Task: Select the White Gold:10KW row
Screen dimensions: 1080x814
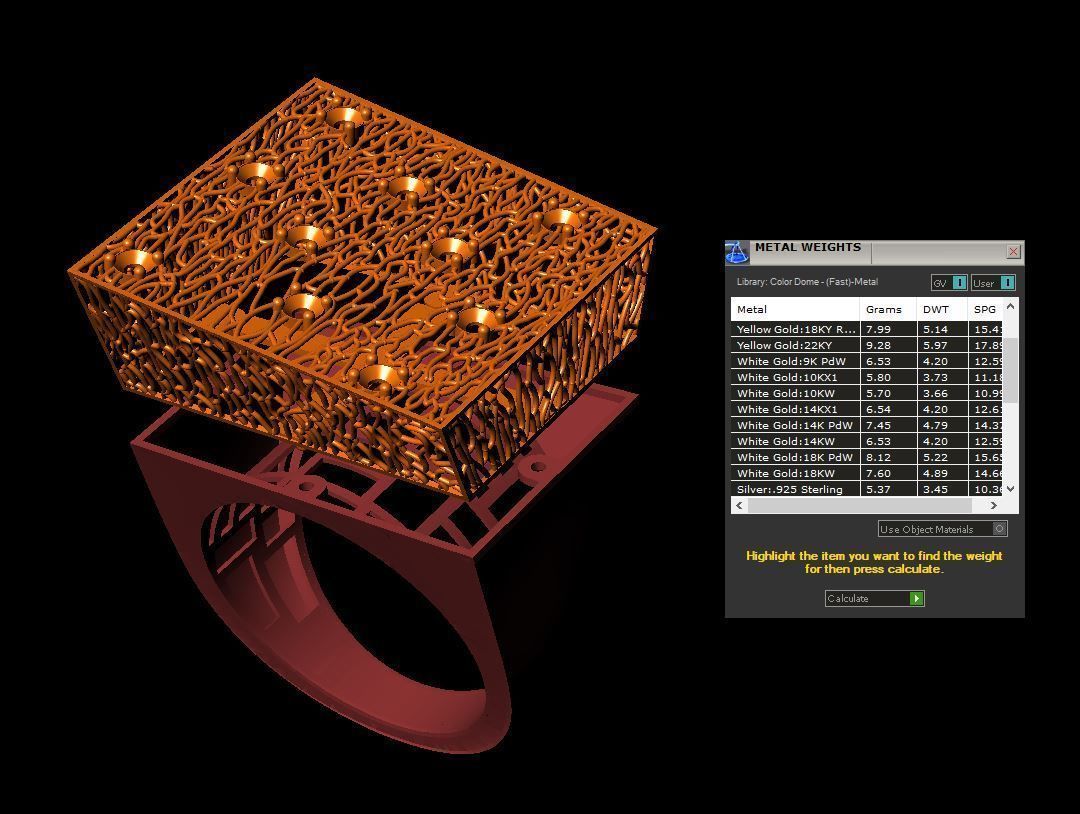Action: 866,393
